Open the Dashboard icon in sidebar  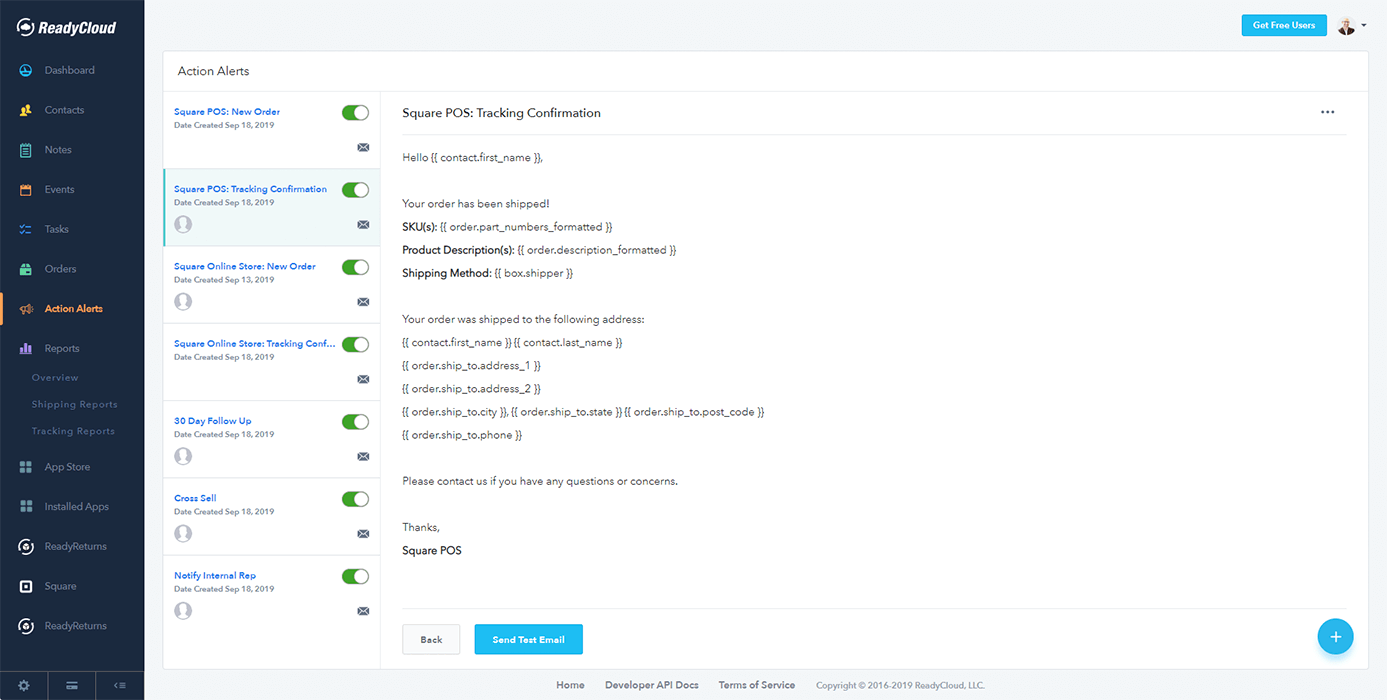click(26, 70)
